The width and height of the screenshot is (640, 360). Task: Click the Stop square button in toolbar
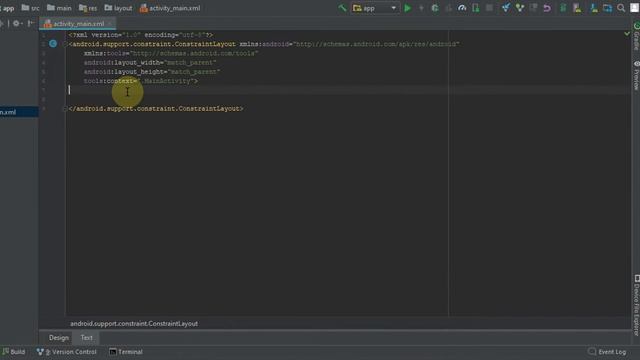point(489,8)
